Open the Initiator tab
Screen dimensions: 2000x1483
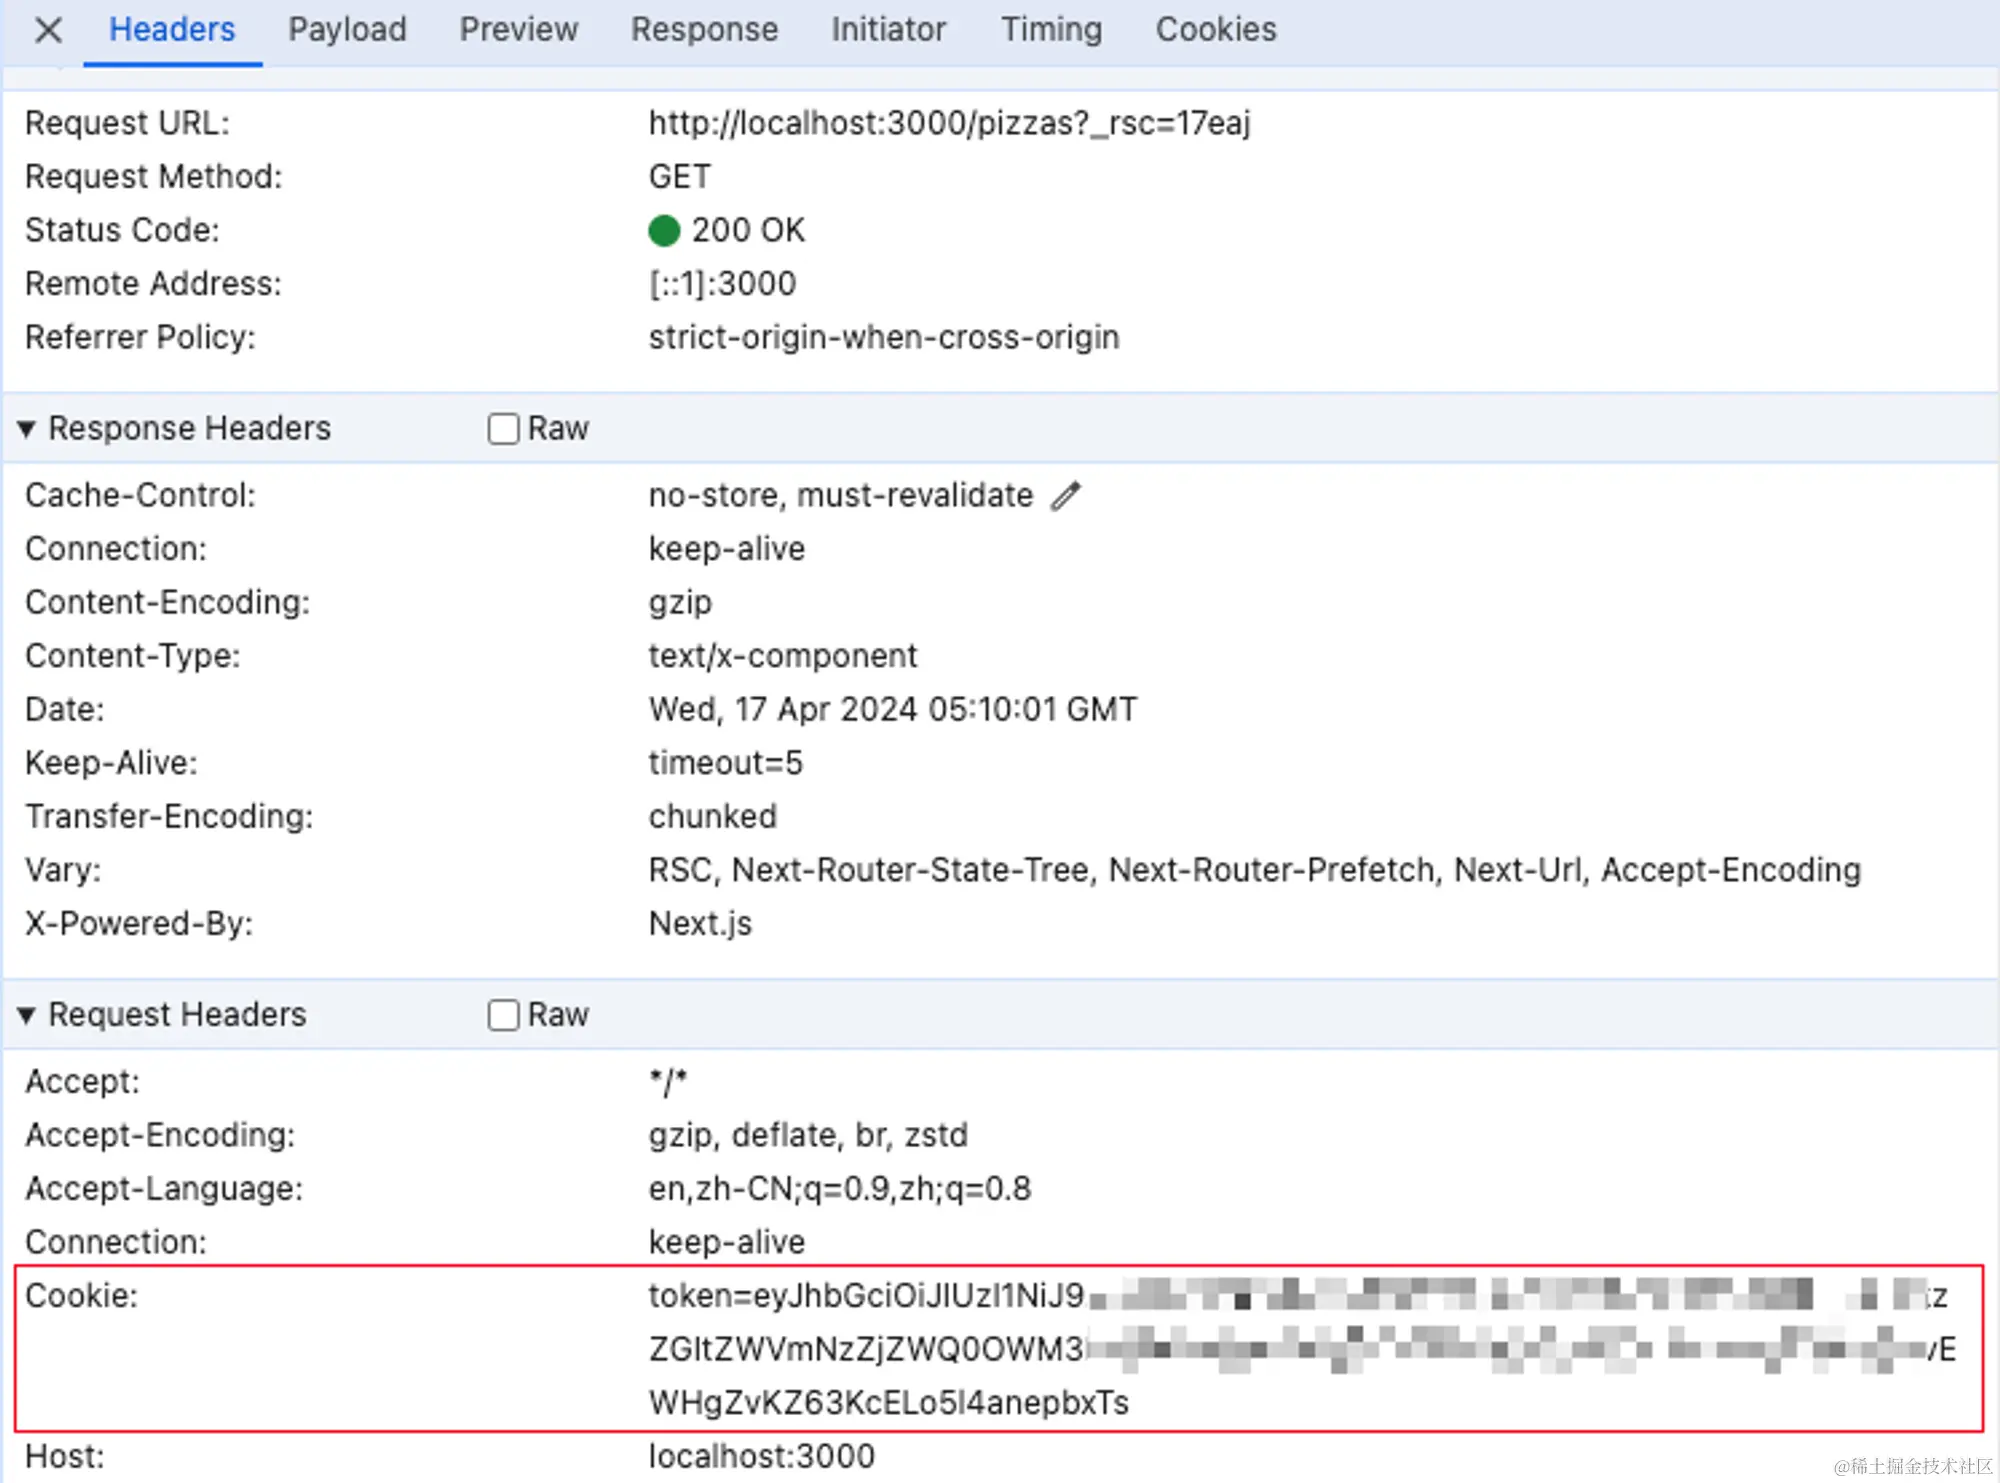click(x=888, y=30)
